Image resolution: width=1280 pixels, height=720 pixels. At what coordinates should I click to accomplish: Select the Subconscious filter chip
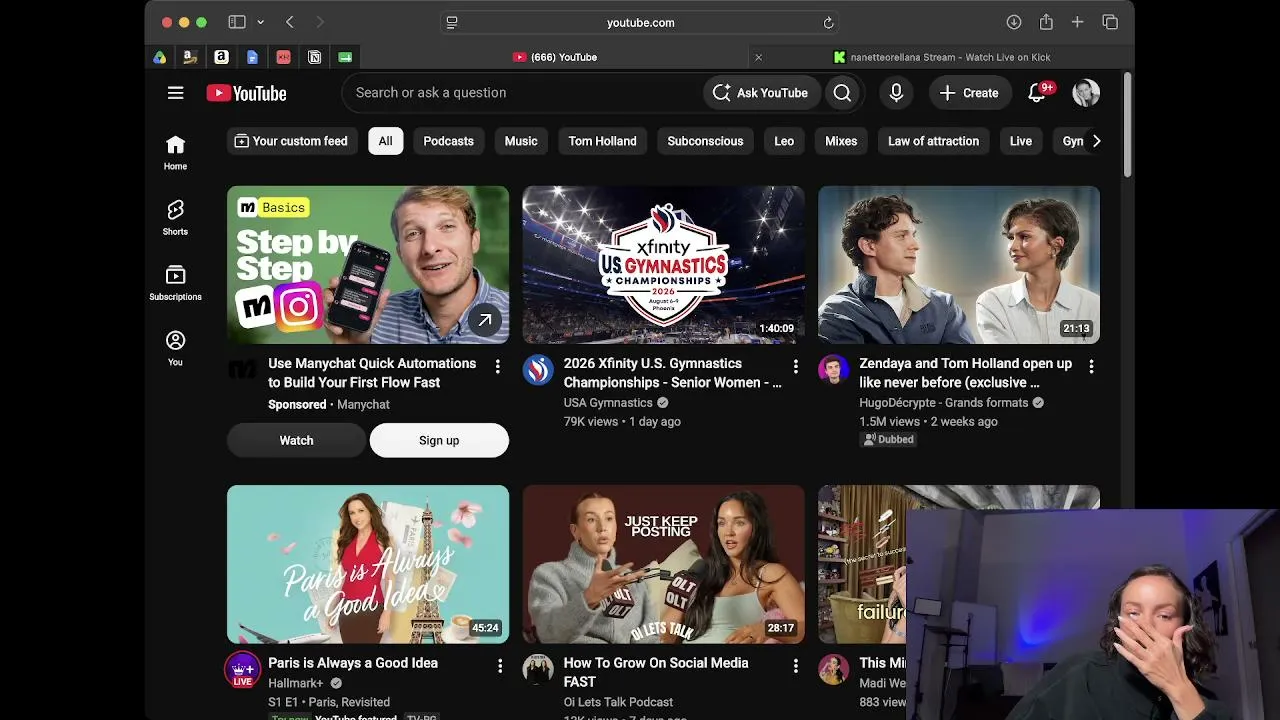click(x=705, y=141)
